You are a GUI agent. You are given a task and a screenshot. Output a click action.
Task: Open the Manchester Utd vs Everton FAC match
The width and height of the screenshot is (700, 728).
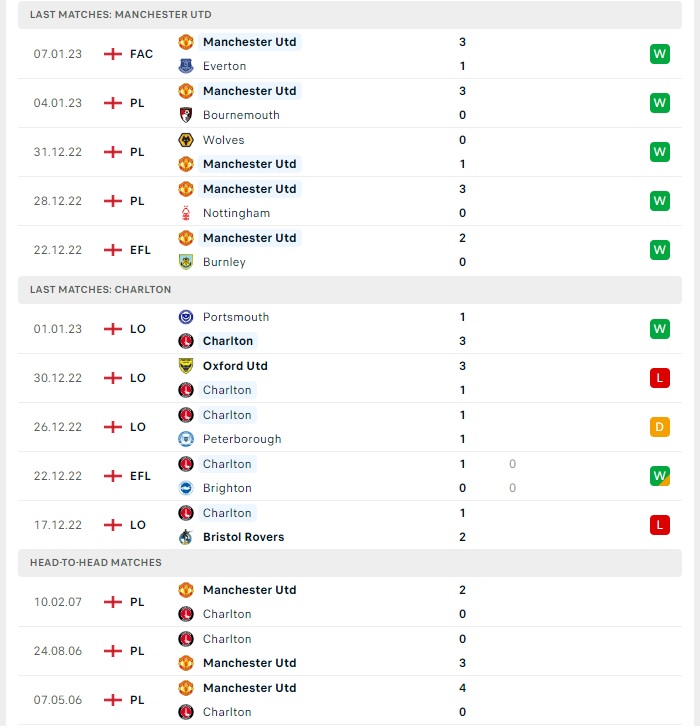[x=350, y=54]
